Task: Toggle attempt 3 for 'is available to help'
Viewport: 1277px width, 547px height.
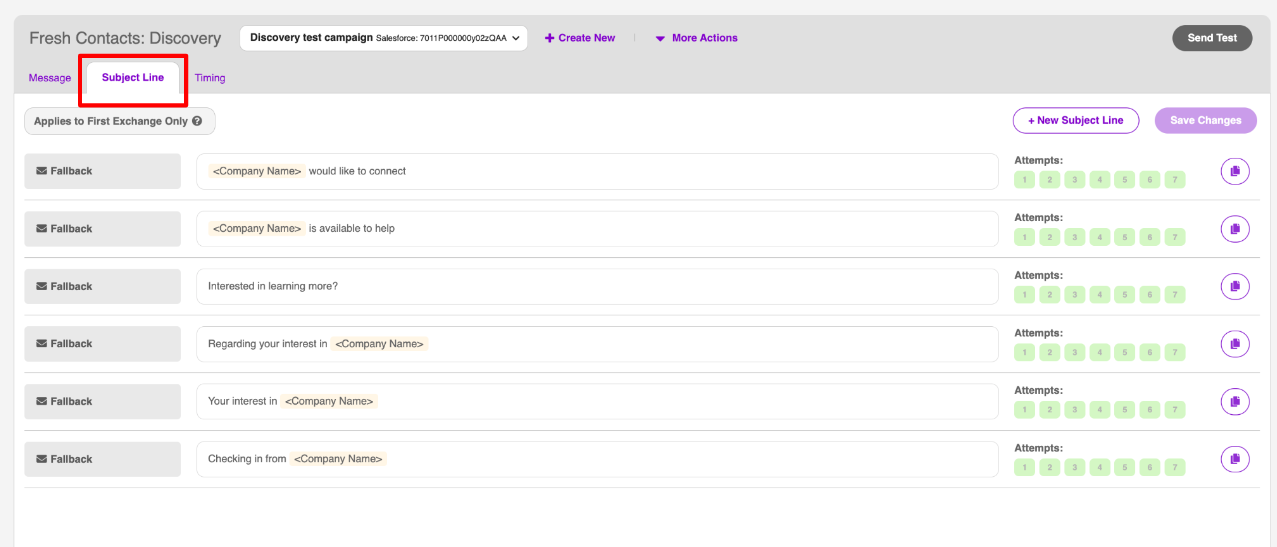Action: (1074, 237)
